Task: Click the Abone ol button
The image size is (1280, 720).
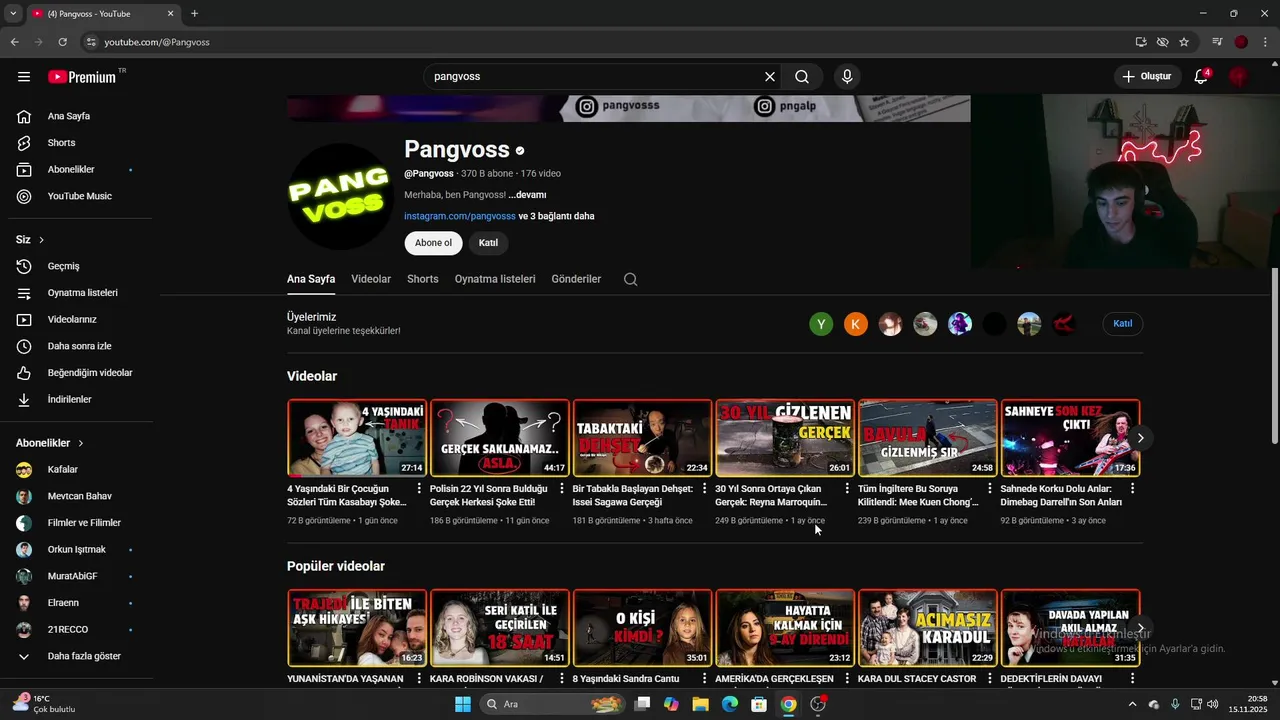Action: pyautogui.click(x=433, y=243)
